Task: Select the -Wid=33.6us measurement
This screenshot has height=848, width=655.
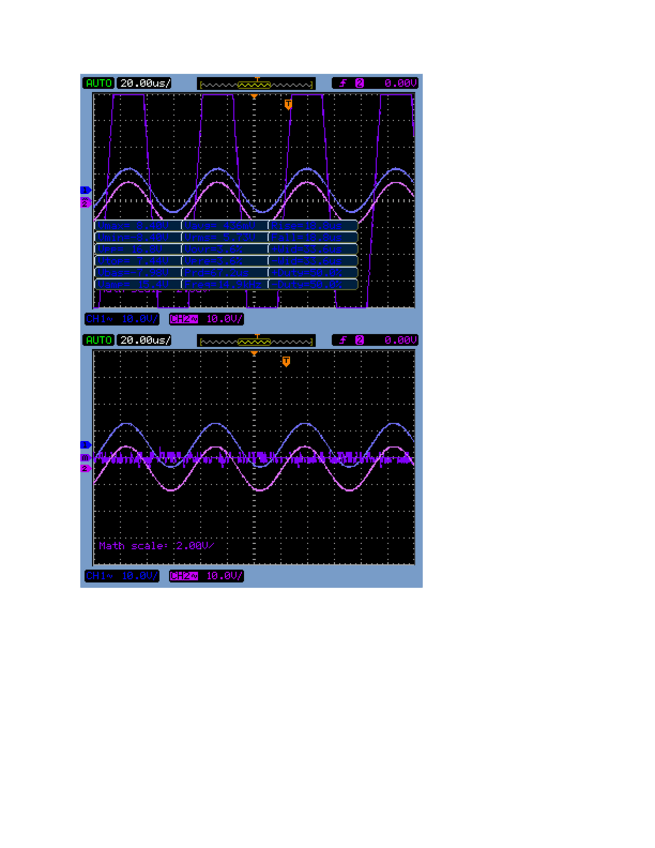Action: pyautogui.click(x=313, y=261)
